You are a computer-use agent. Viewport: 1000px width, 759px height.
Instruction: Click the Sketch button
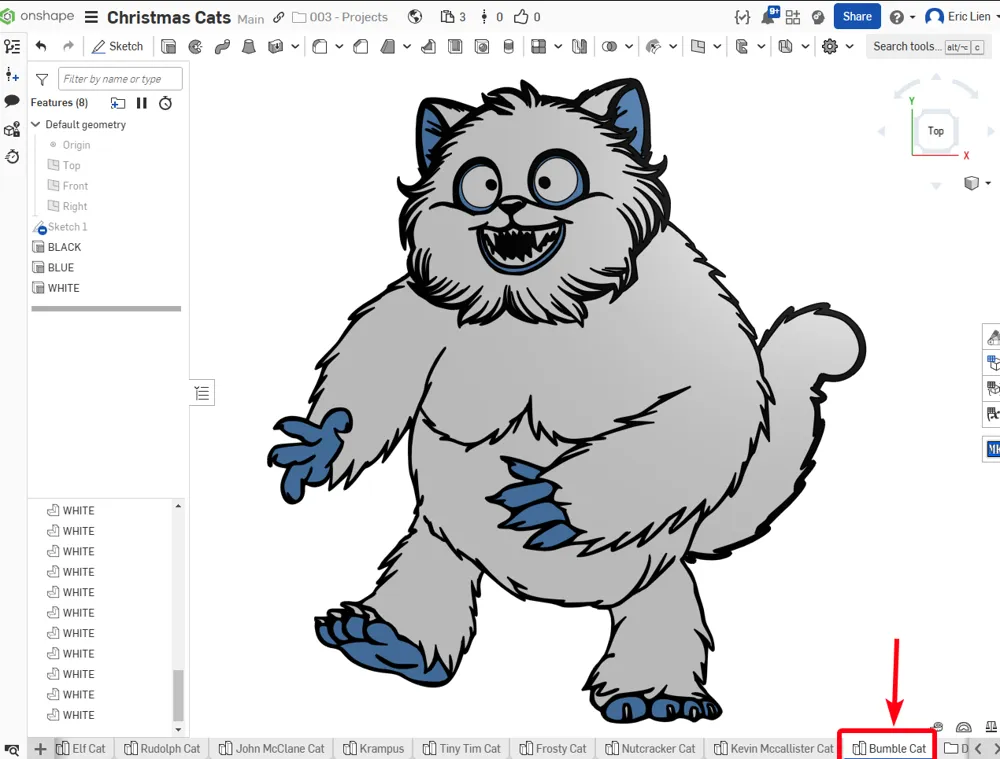point(118,47)
